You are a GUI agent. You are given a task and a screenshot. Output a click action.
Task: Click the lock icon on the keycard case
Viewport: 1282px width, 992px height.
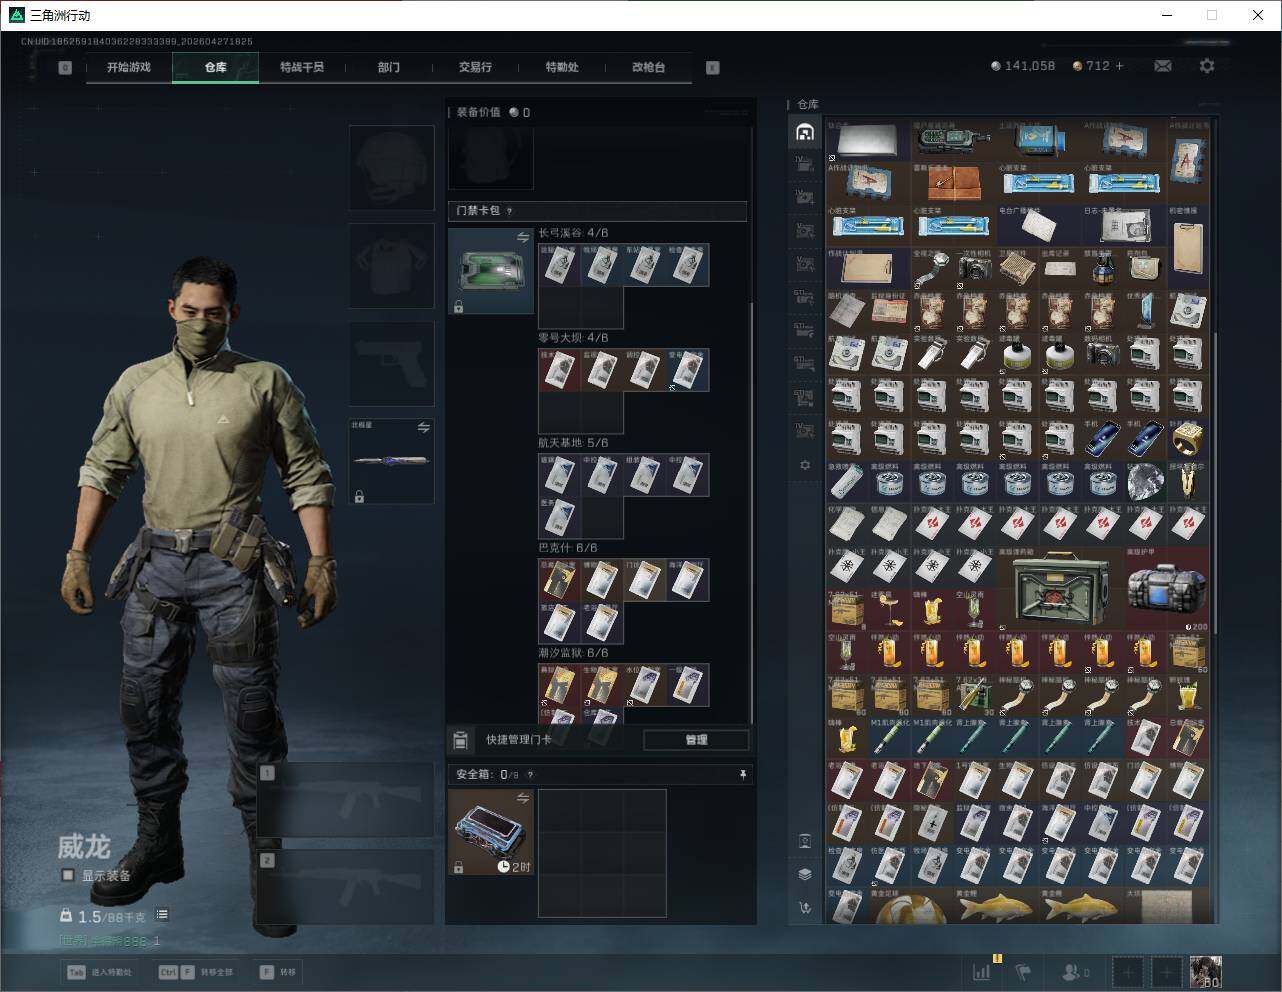458,307
